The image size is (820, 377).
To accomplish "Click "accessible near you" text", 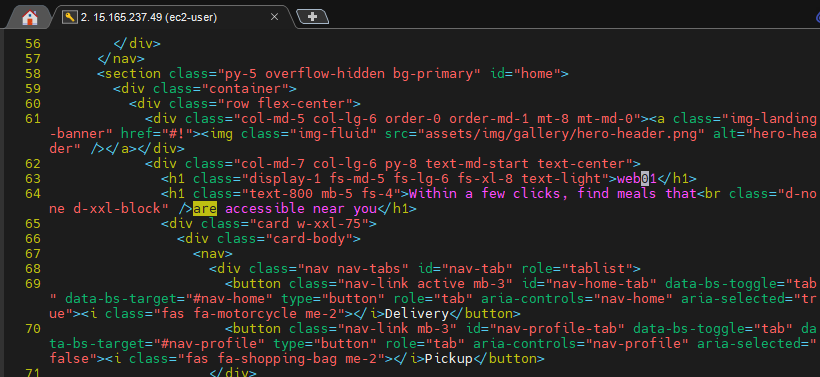I will pos(301,209).
